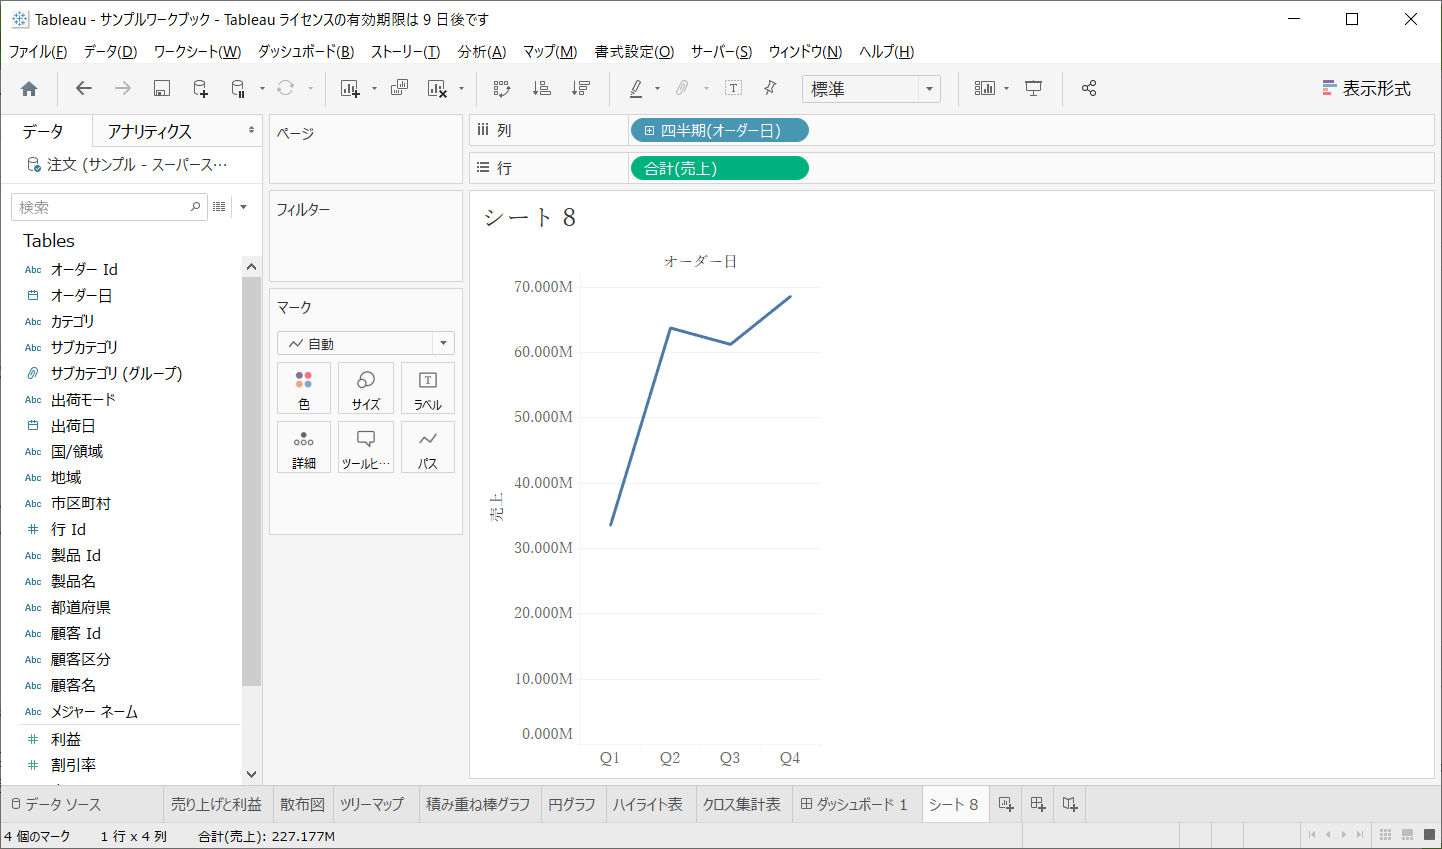Select the サブカテゴリ (グループ) field
This screenshot has width=1442, height=849.
(x=116, y=373)
